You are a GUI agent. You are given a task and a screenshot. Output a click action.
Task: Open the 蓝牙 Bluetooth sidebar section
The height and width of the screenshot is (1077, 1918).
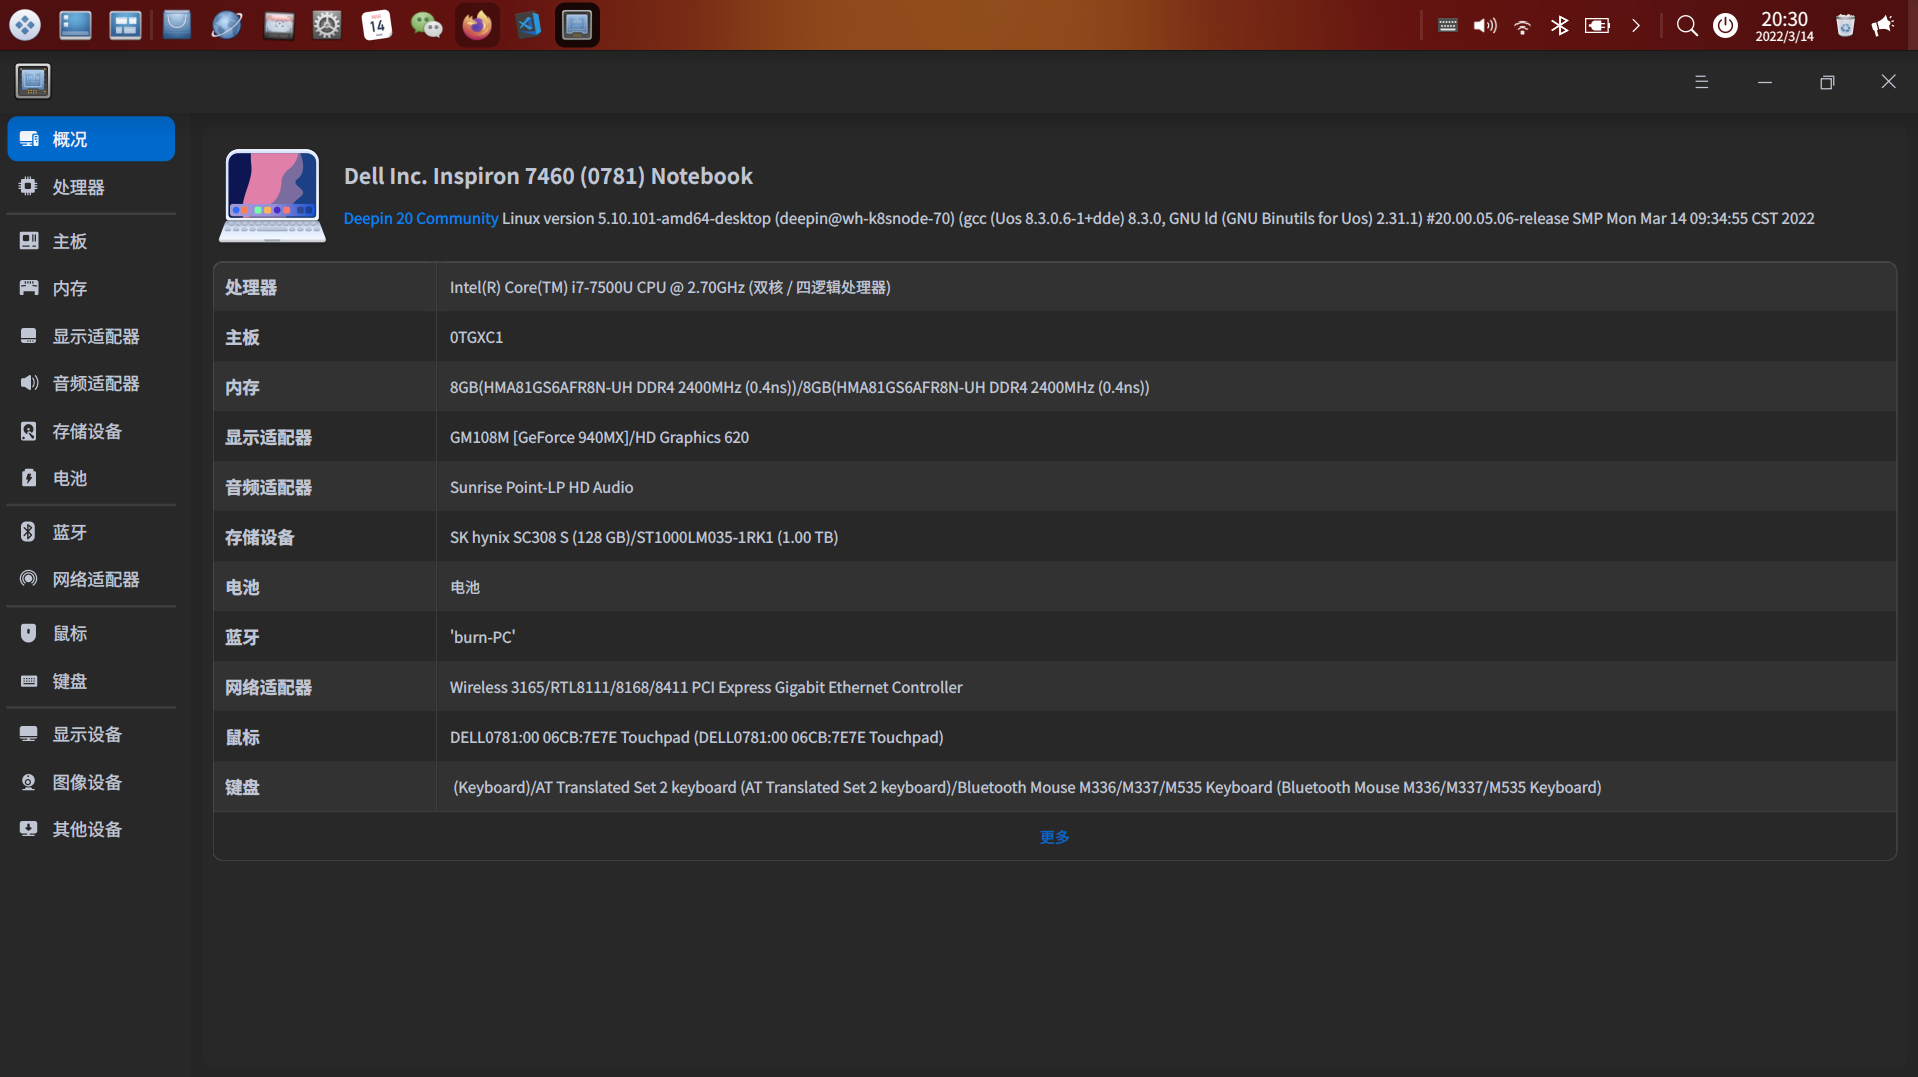tap(91, 532)
